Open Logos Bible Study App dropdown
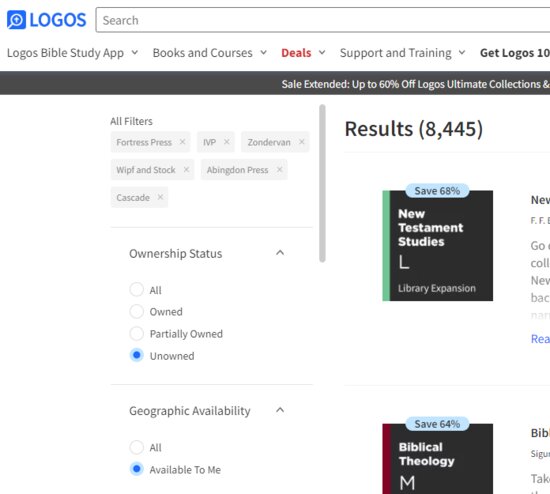The height and width of the screenshot is (494, 550). (72, 53)
